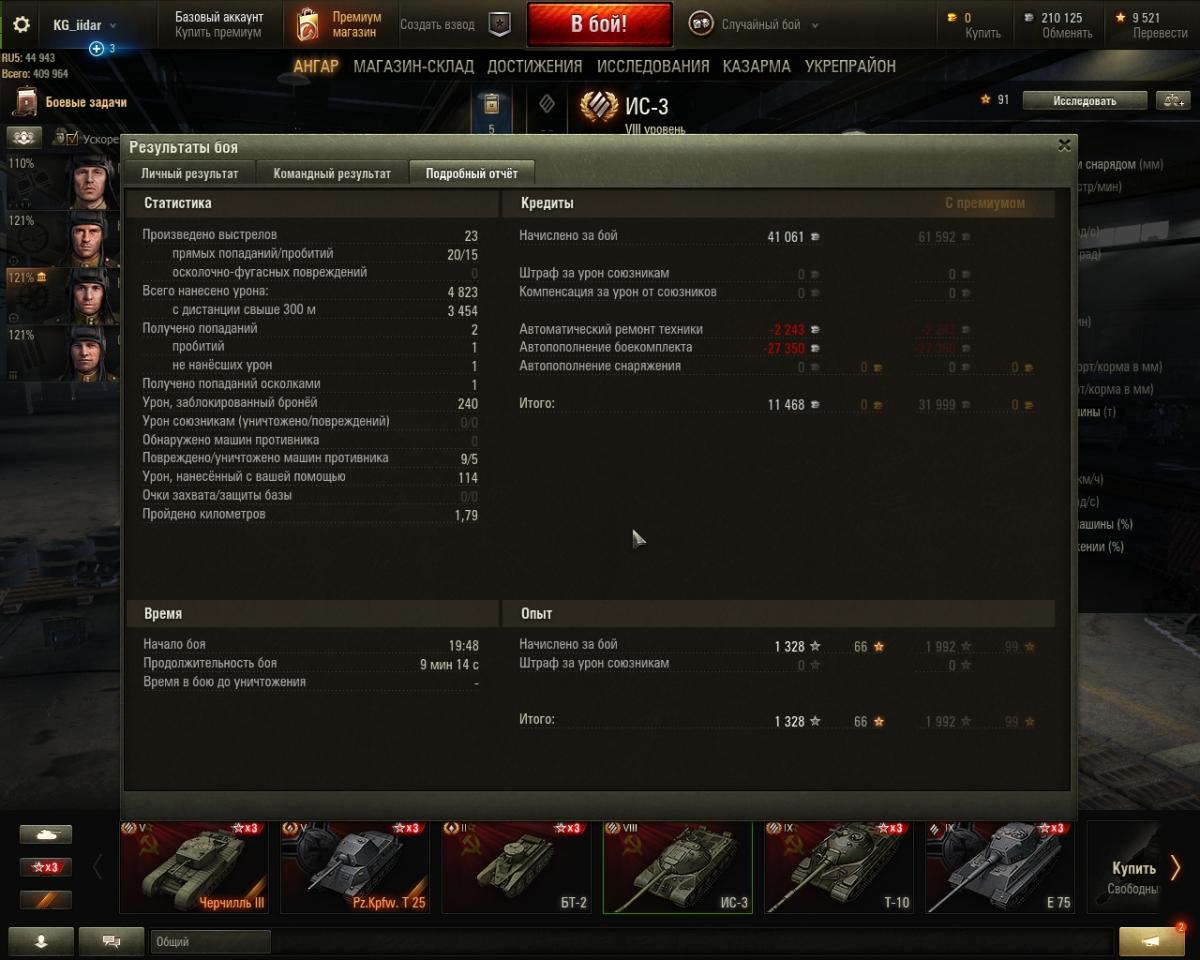Start battle with В бой! button
This screenshot has height=960, width=1200.
pyautogui.click(x=599, y=25)
